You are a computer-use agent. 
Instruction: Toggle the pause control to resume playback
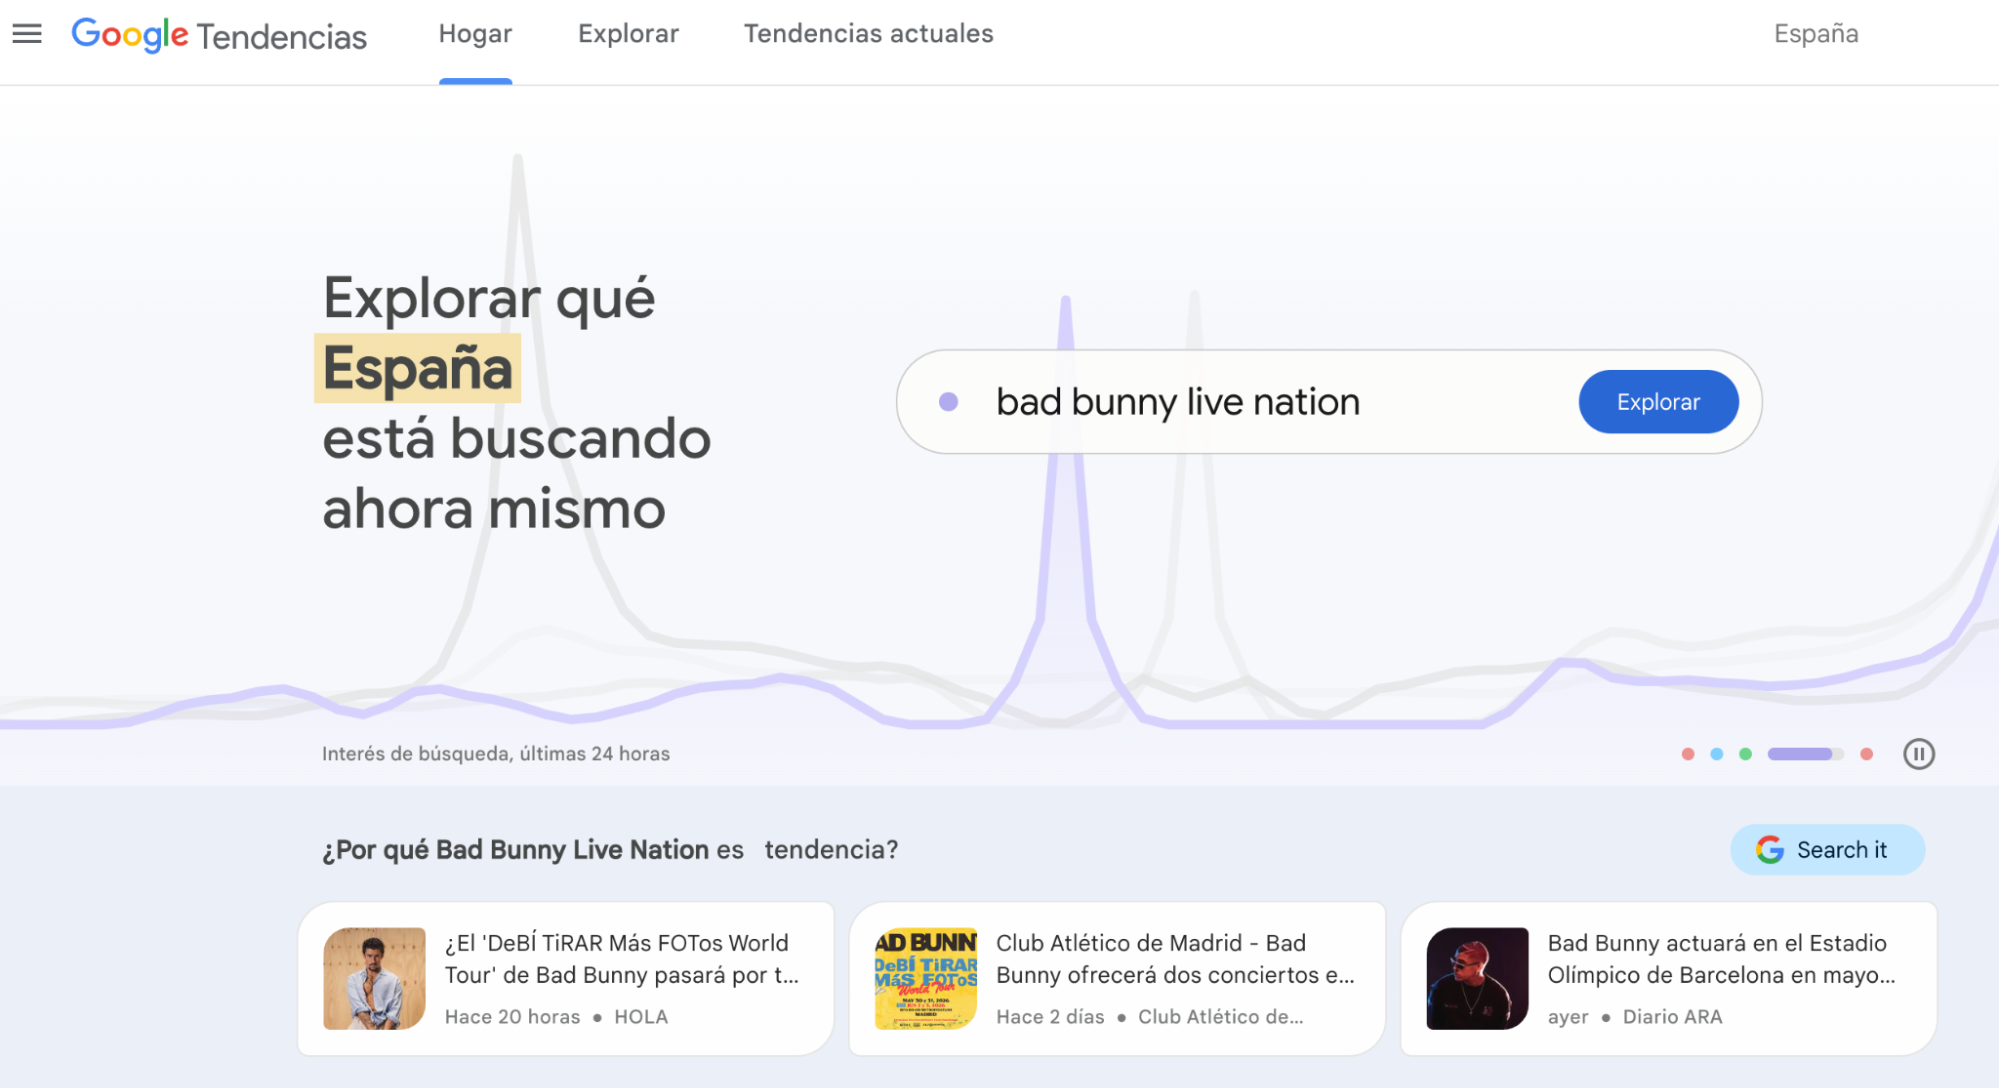pos(1919,754)
